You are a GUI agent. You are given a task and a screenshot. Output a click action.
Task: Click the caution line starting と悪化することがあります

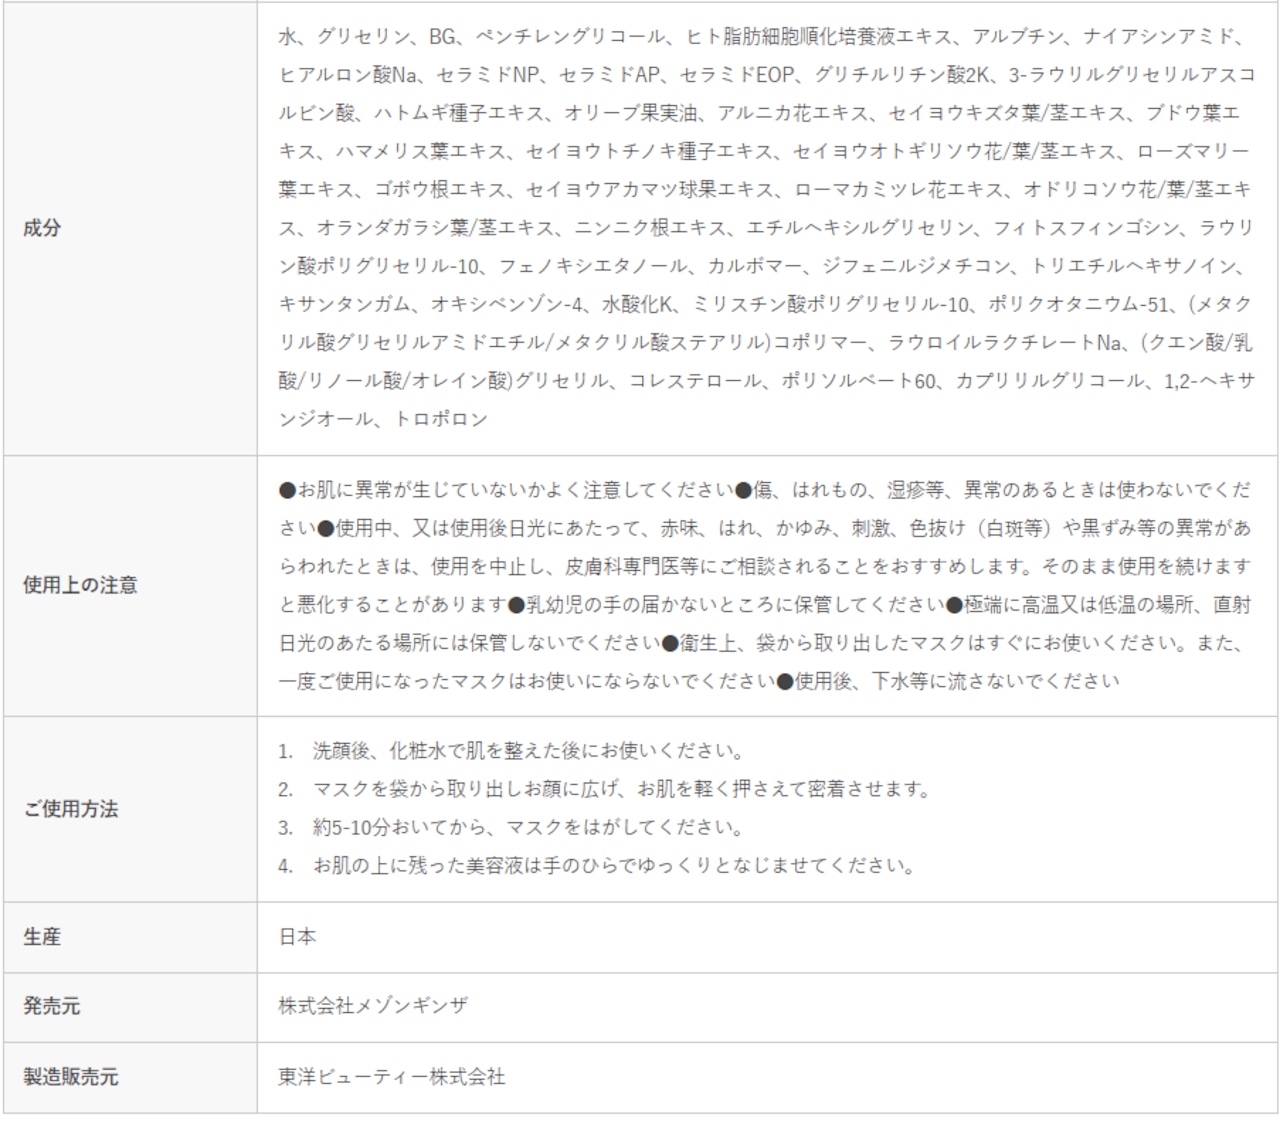pyautogui.click(x=765, y=604)
